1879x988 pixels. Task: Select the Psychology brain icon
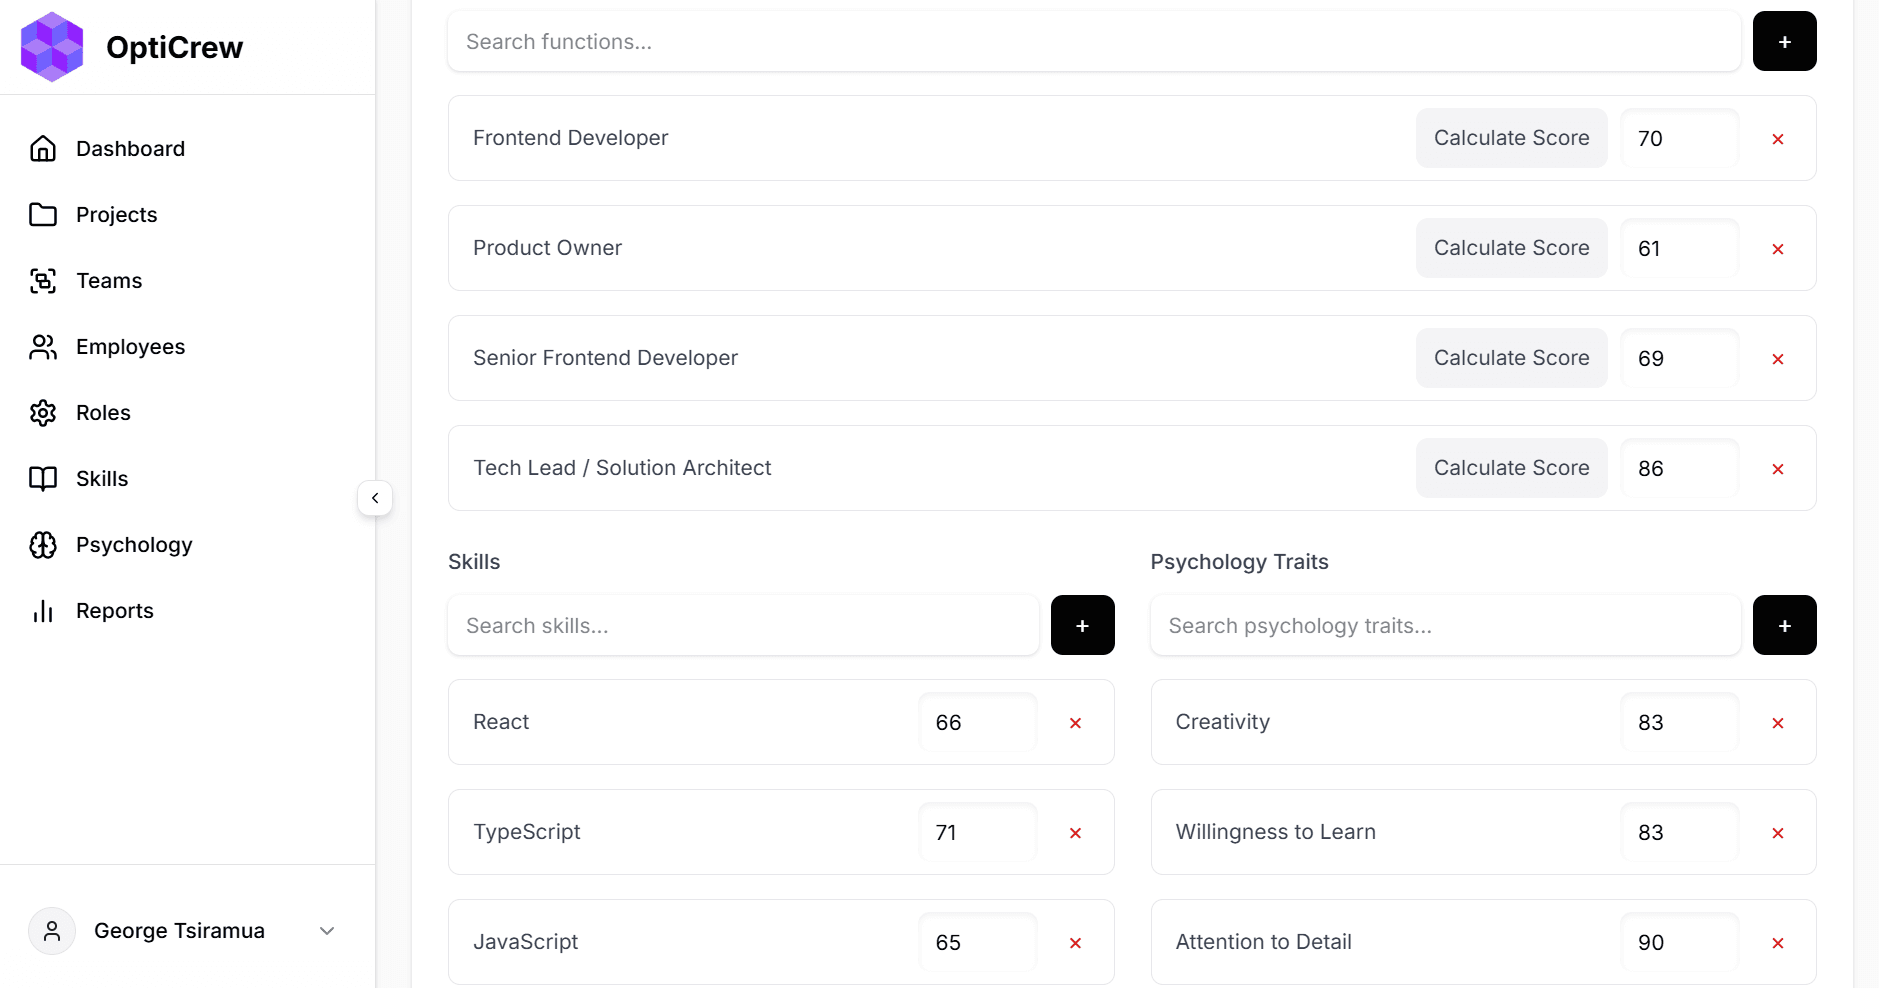click(x=43, y=545)
